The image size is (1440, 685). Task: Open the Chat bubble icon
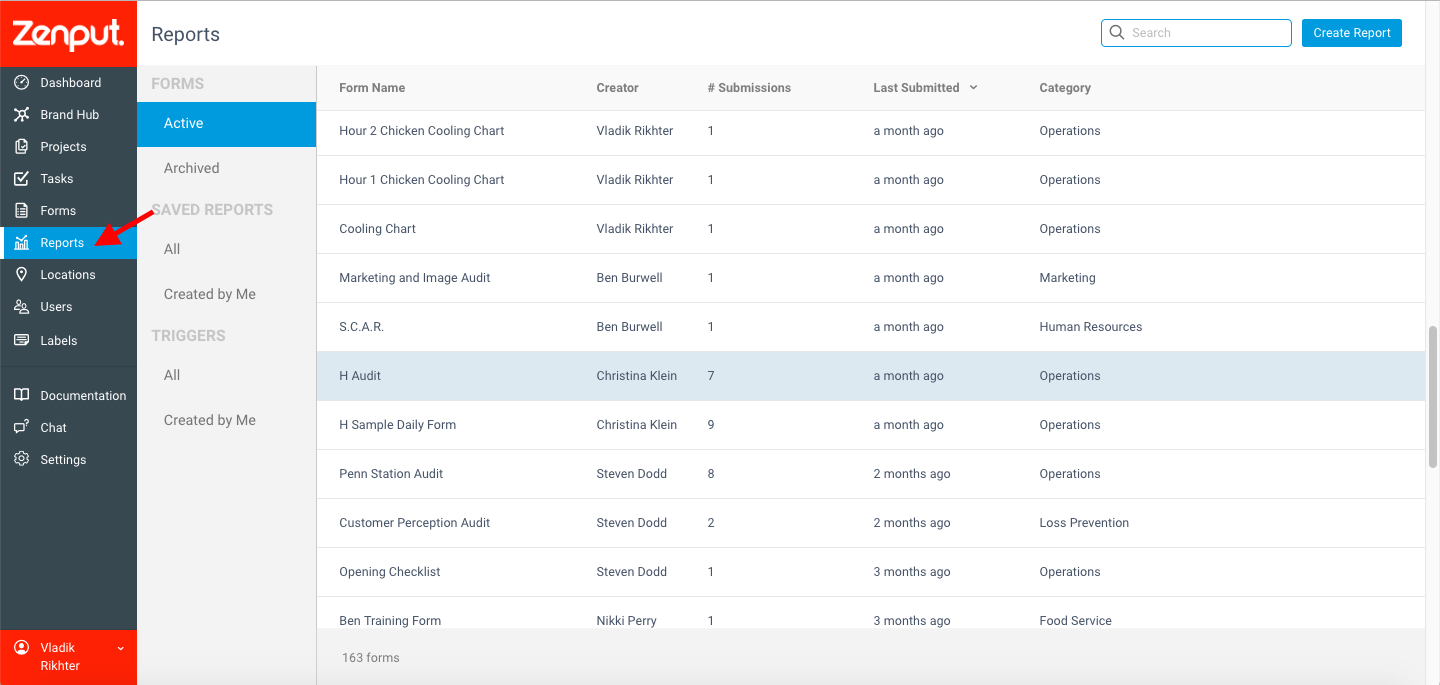22,428
